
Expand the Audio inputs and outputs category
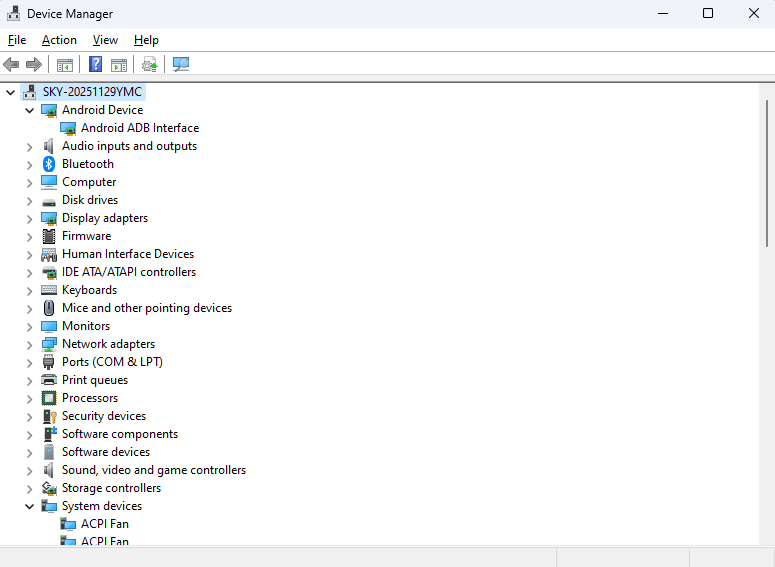[30, 147]
